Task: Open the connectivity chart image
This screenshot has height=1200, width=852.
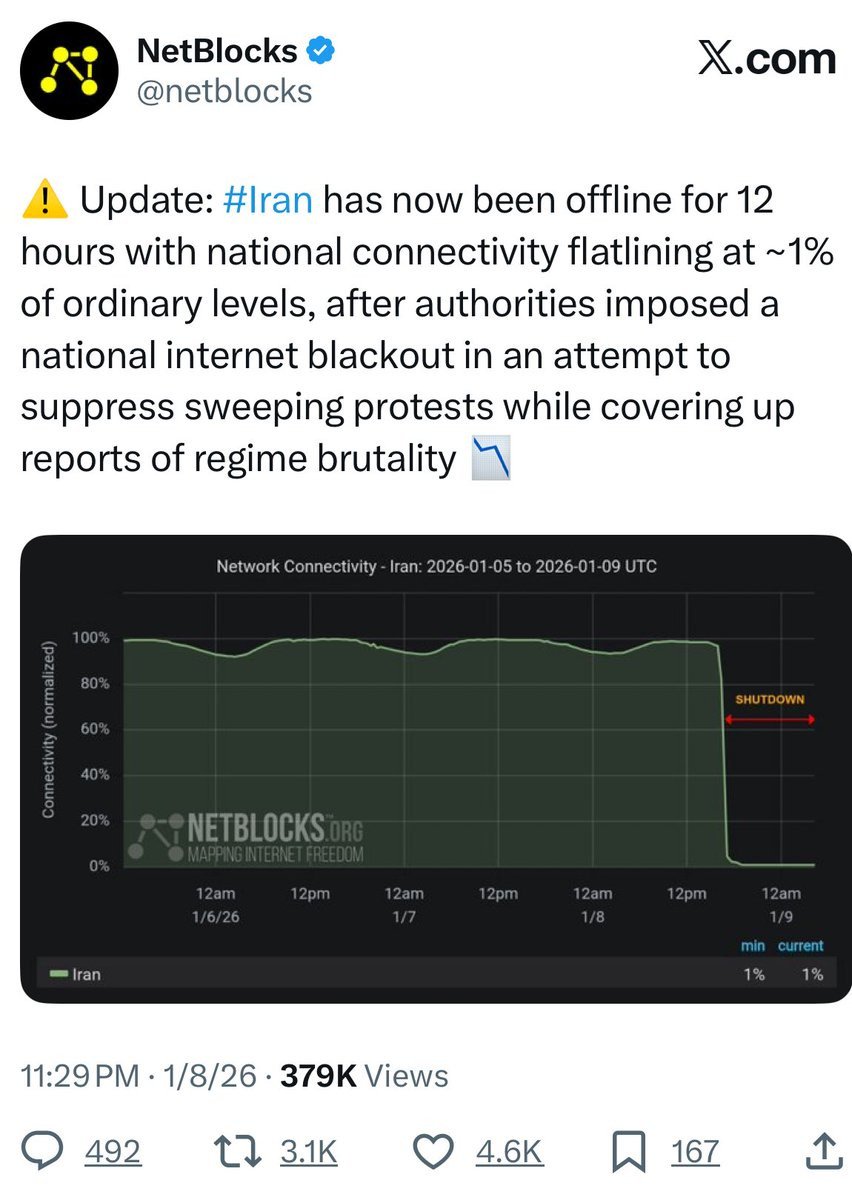Action: 436,770
